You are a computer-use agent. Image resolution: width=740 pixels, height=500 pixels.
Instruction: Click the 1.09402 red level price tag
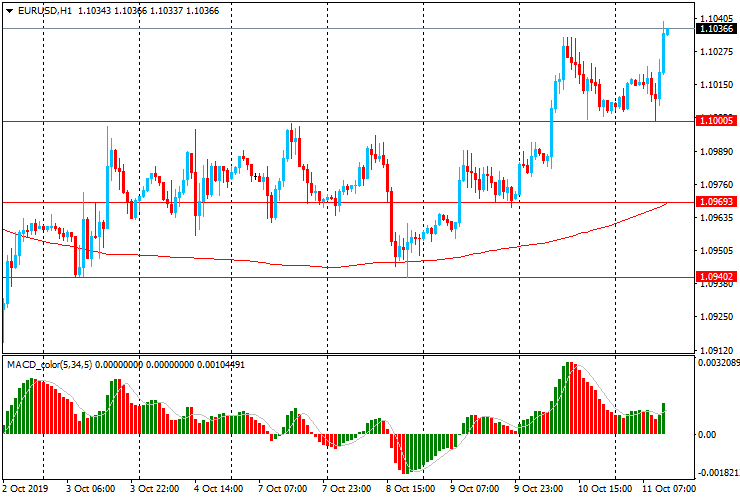click(716, 276)
